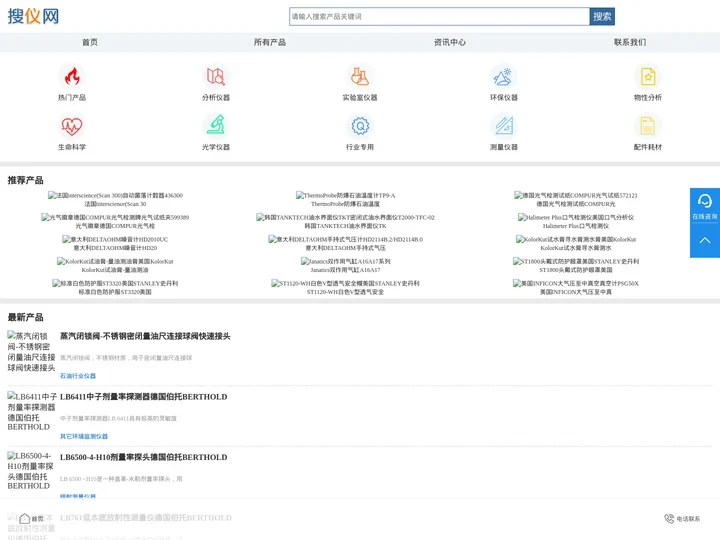Screen dimensions: 720x540
Task: Open LB6411中子剂量率探测器 product title
Action: 144,397
